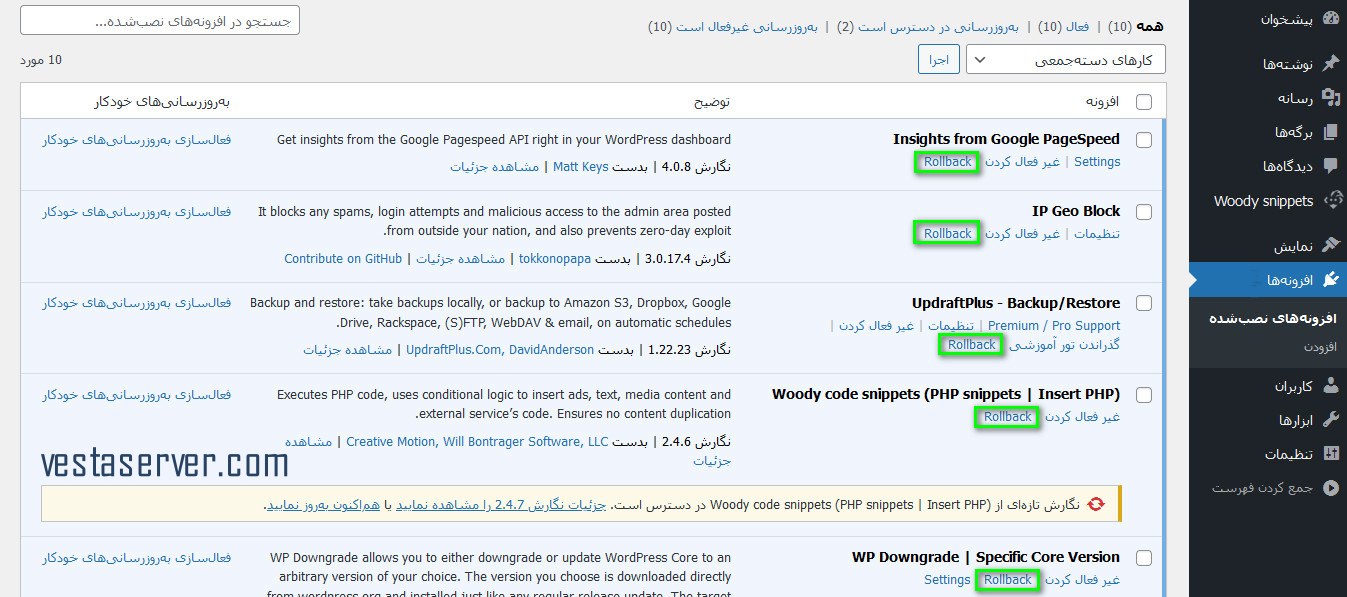Open the Media (رسانه) sidebar icon
This screenshot has width=1347, height=597.
tap(1330, 98)
